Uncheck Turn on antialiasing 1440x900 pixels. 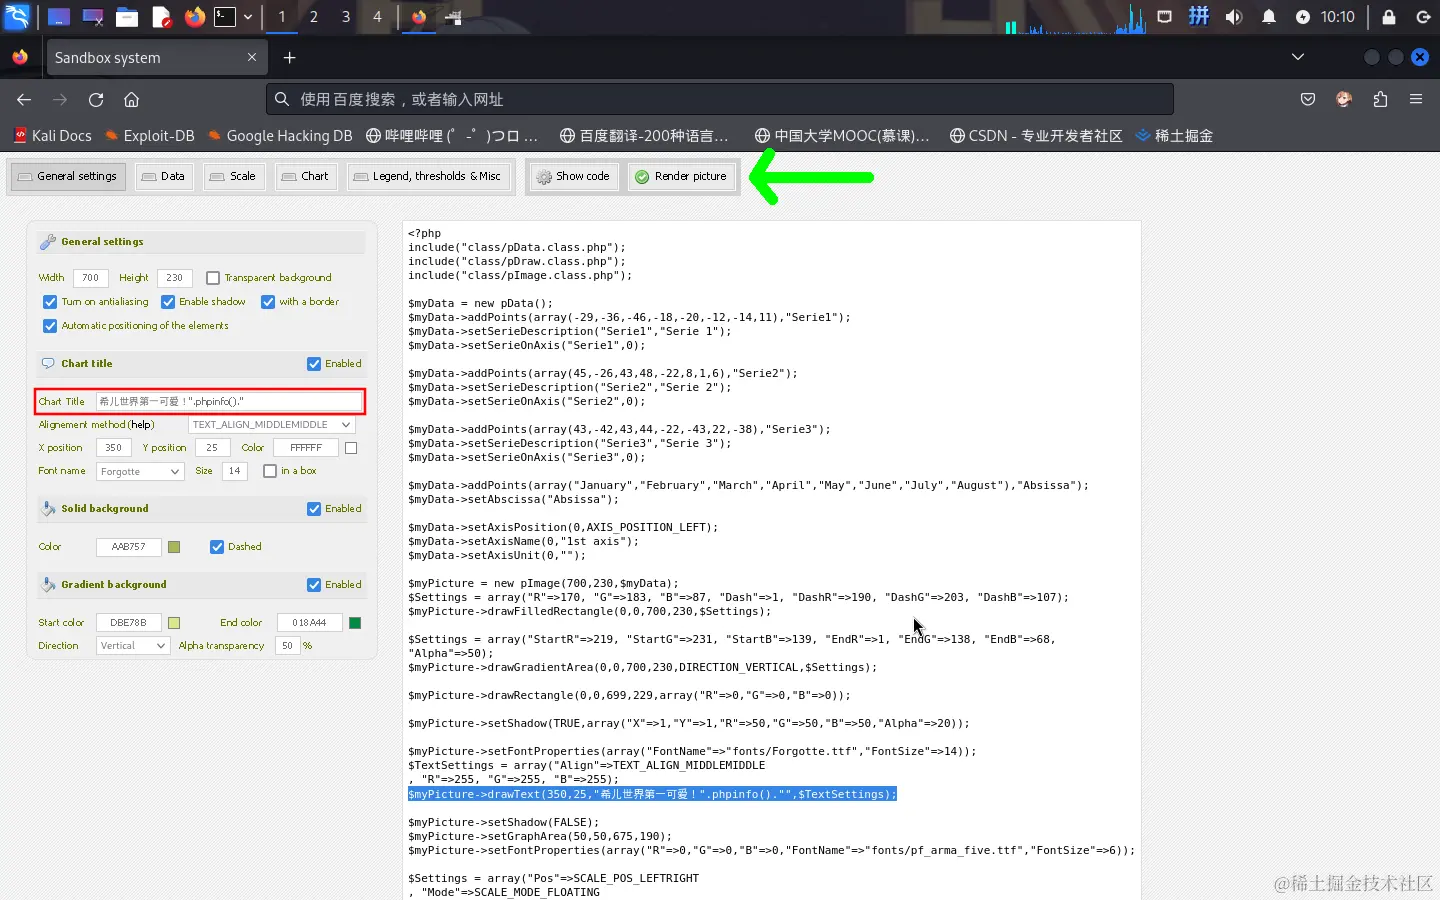(x=50, y=302)
